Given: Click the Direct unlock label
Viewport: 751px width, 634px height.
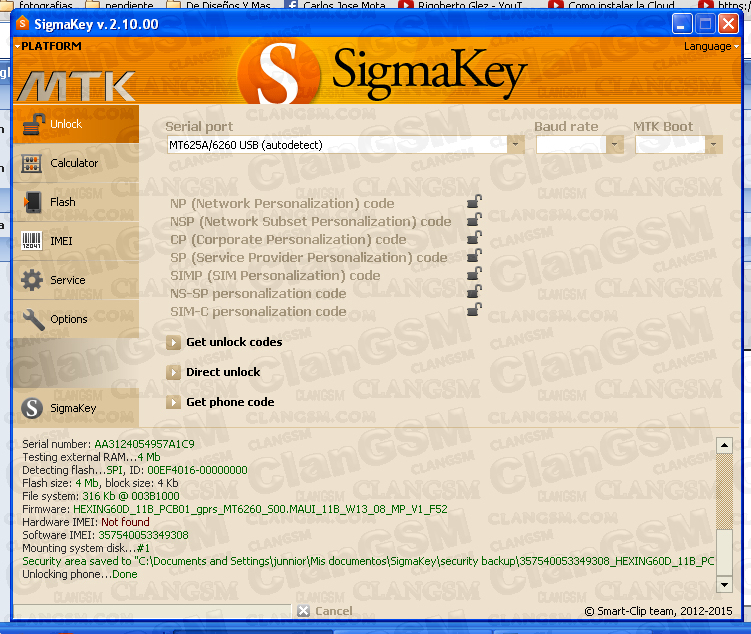Looking at the screenshot, I should (223, 372).
